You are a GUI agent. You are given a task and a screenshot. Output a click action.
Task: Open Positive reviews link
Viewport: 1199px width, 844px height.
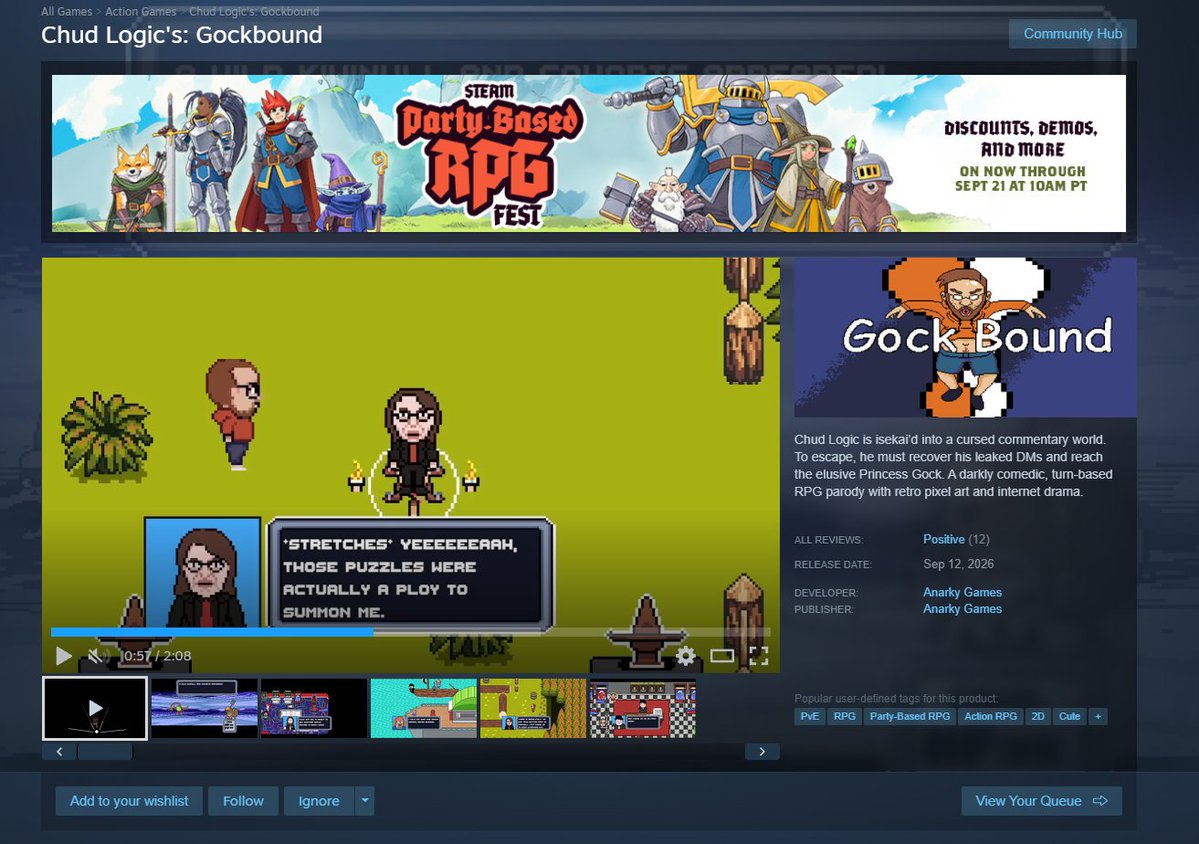point(944,539)
